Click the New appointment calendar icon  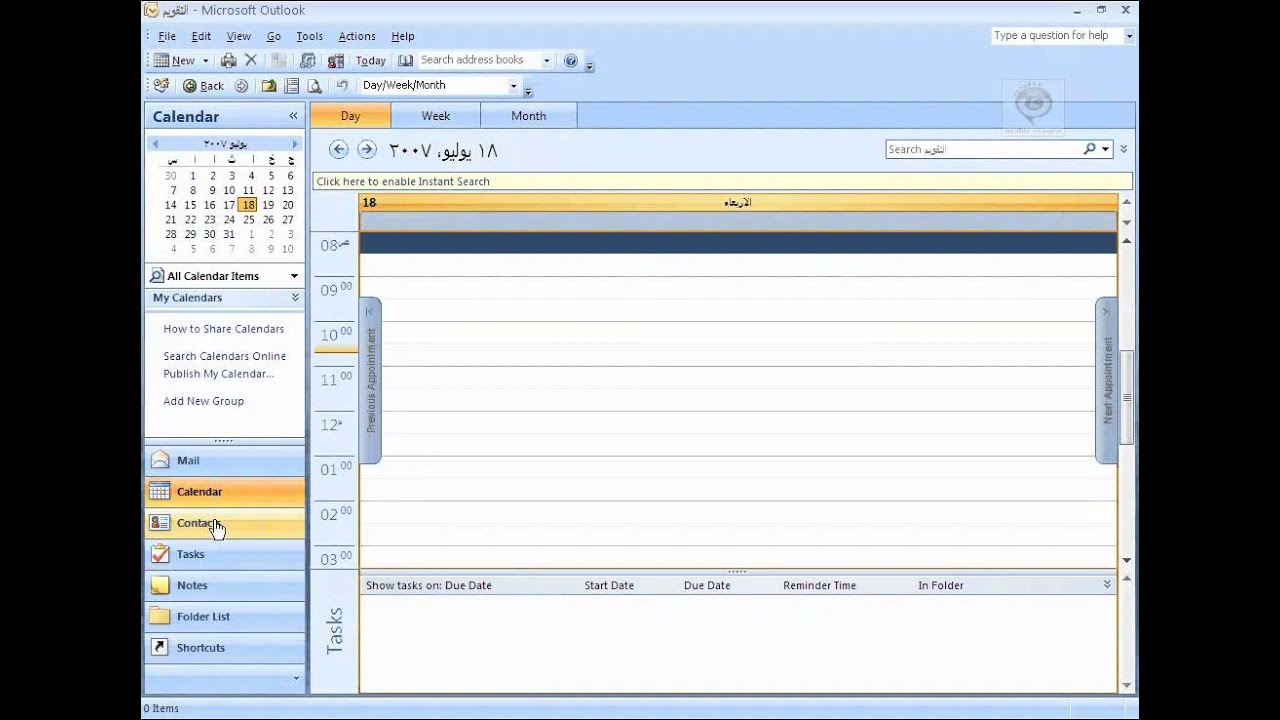coord(161,60)
